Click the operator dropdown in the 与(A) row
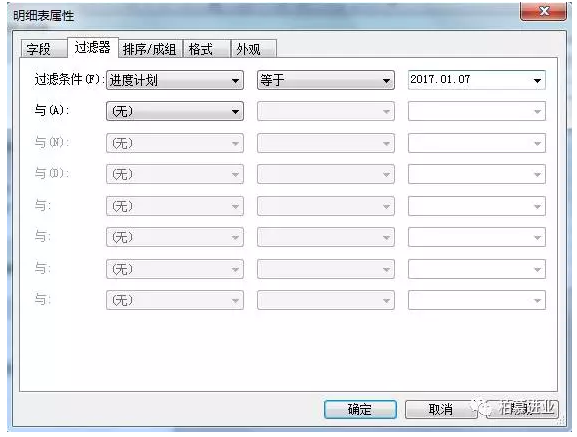This screenshot has width=577, height=437. 326,111
